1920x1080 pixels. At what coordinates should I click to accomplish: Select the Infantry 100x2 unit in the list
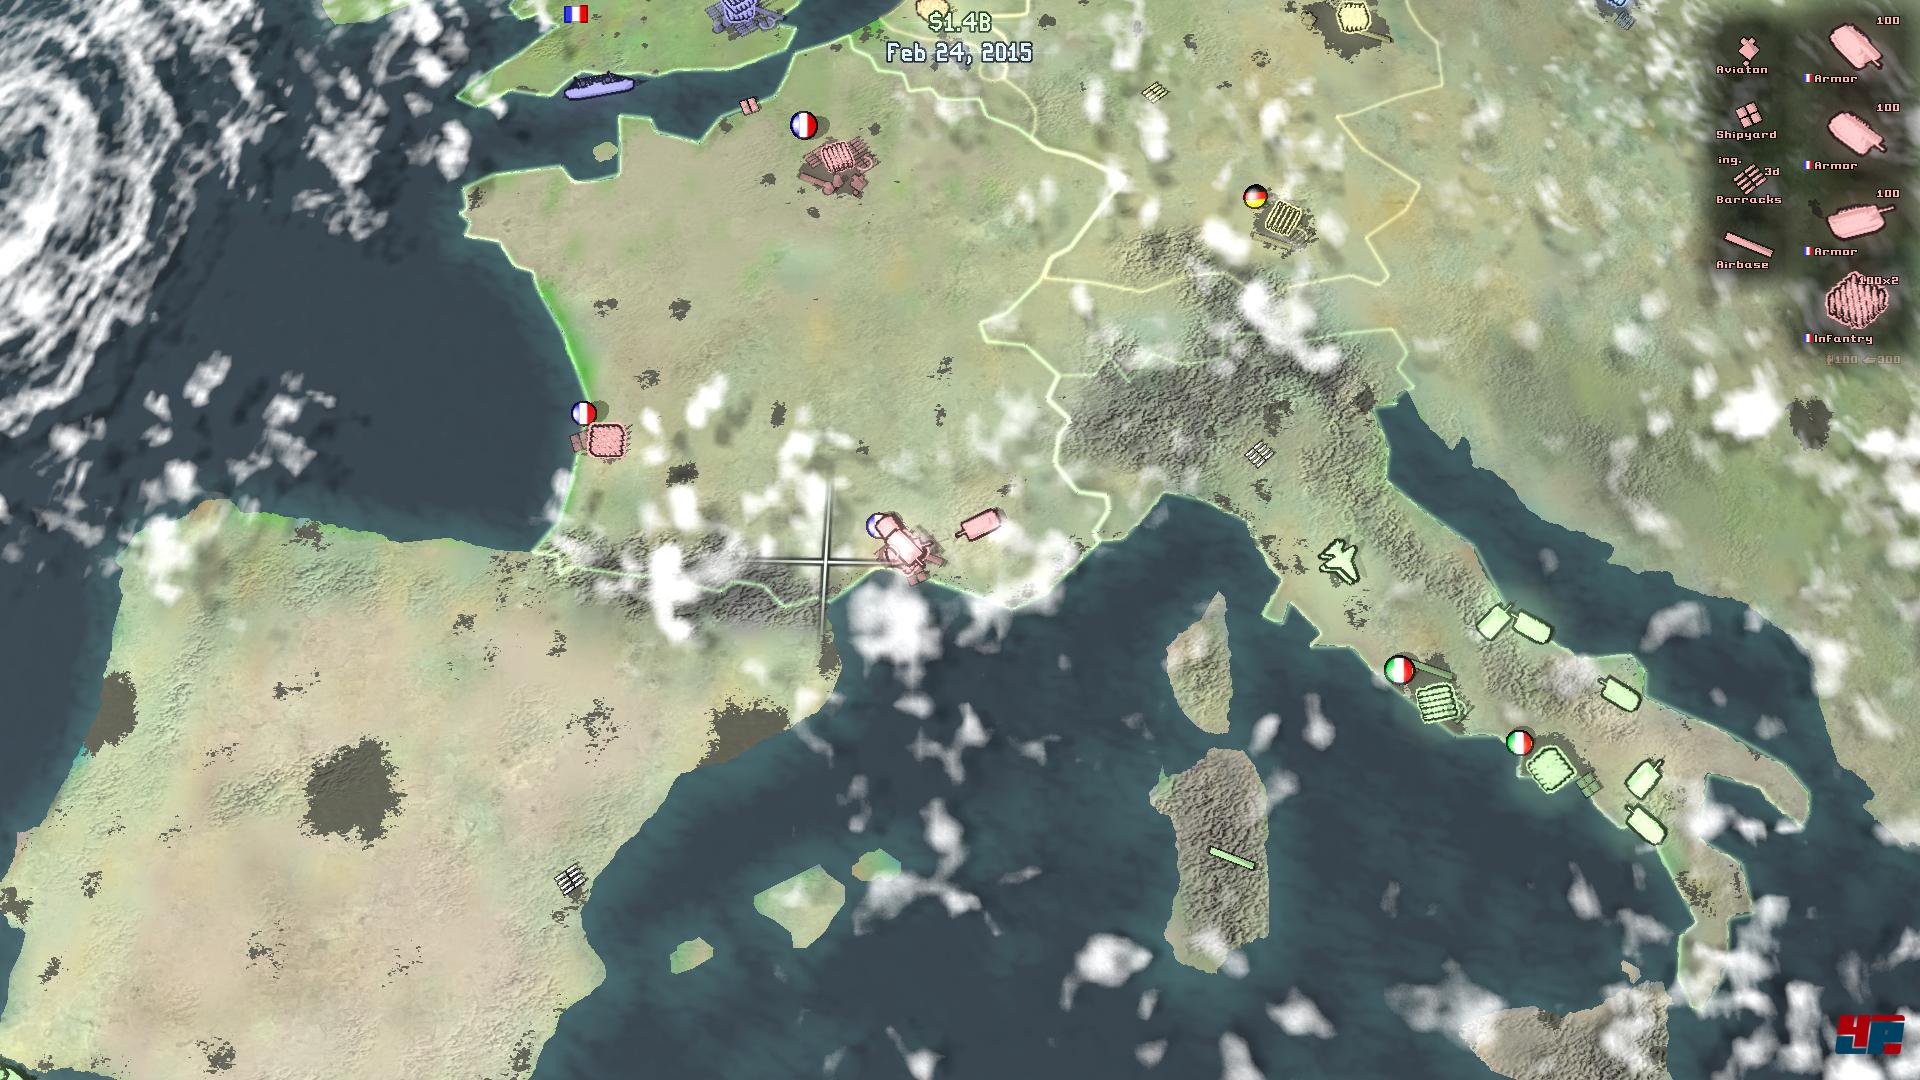click(1856, 302)
